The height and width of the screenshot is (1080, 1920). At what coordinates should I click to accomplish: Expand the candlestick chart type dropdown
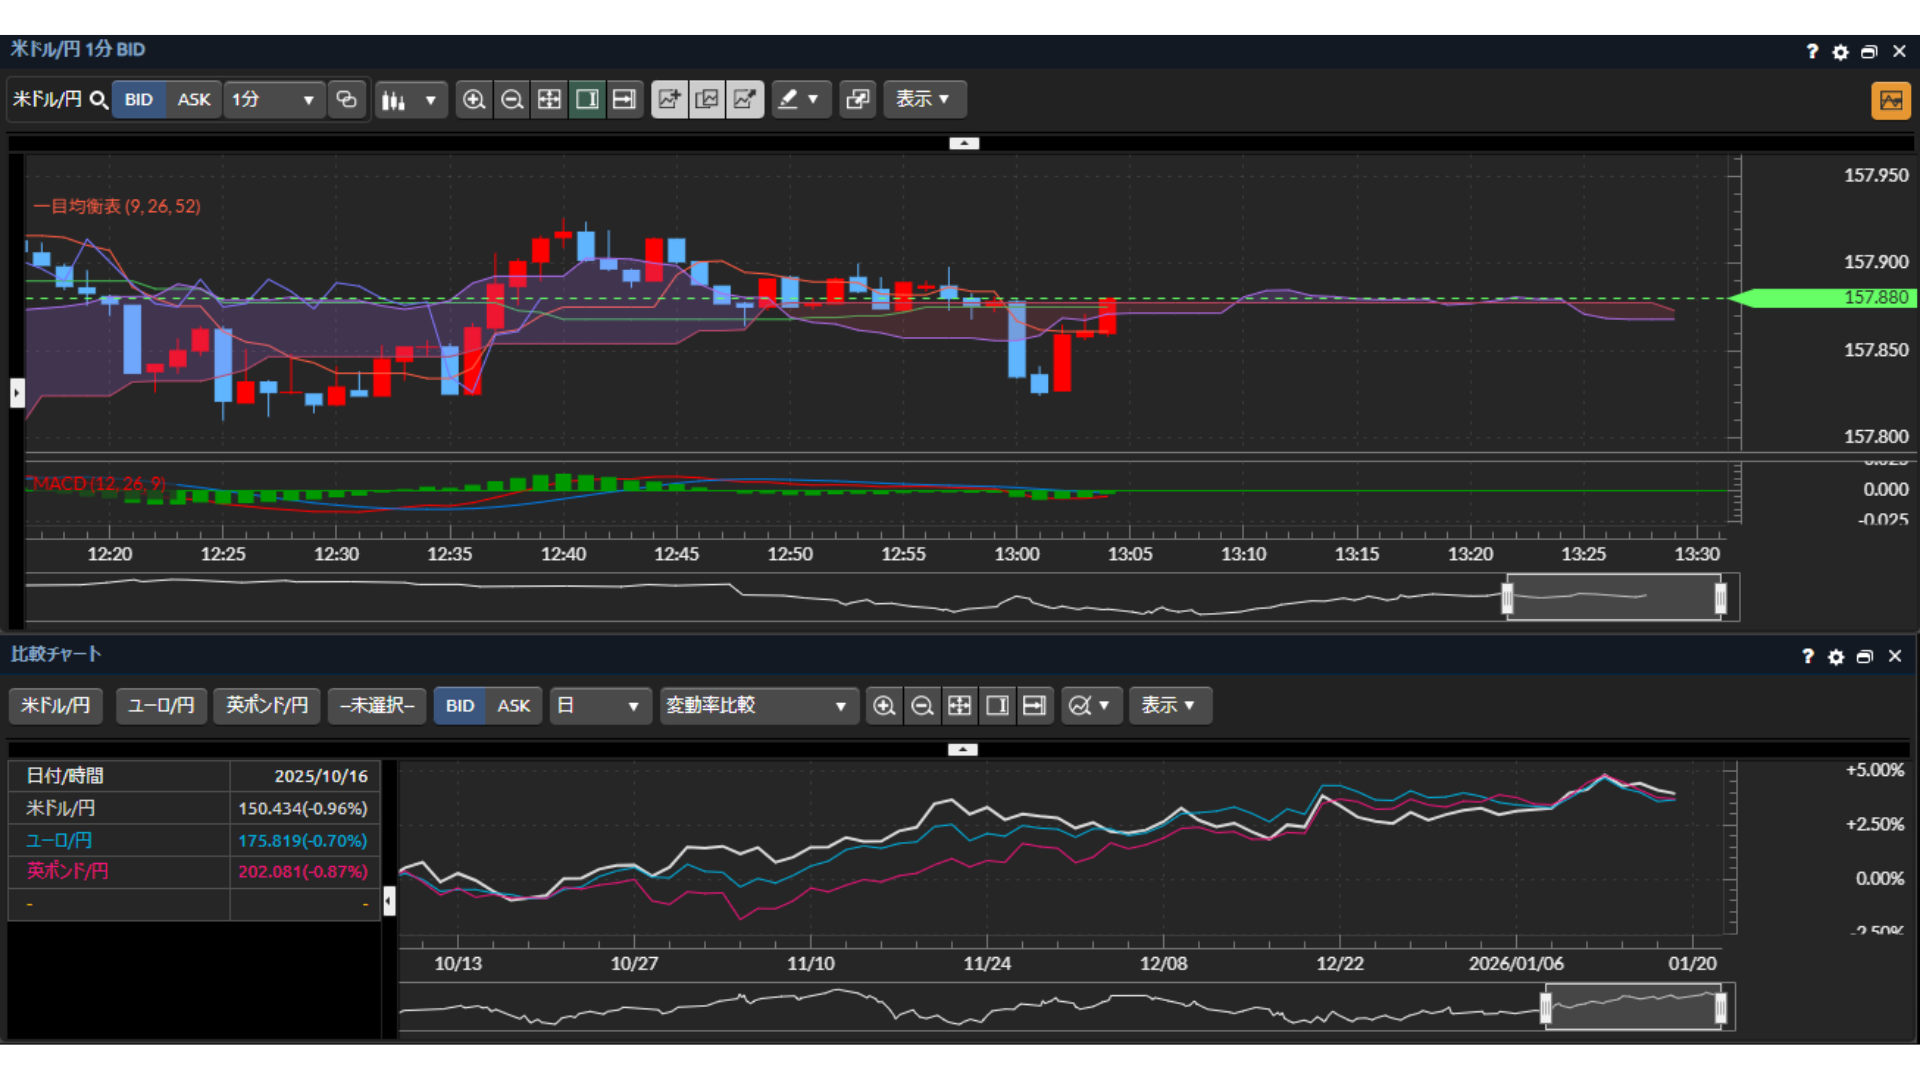tap(410, 99)
